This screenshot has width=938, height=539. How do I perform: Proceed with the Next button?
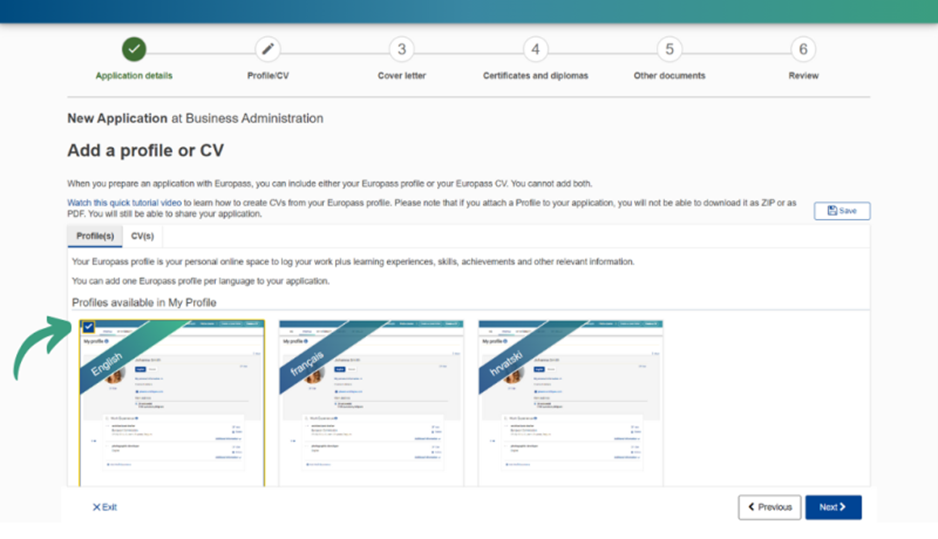833,507
